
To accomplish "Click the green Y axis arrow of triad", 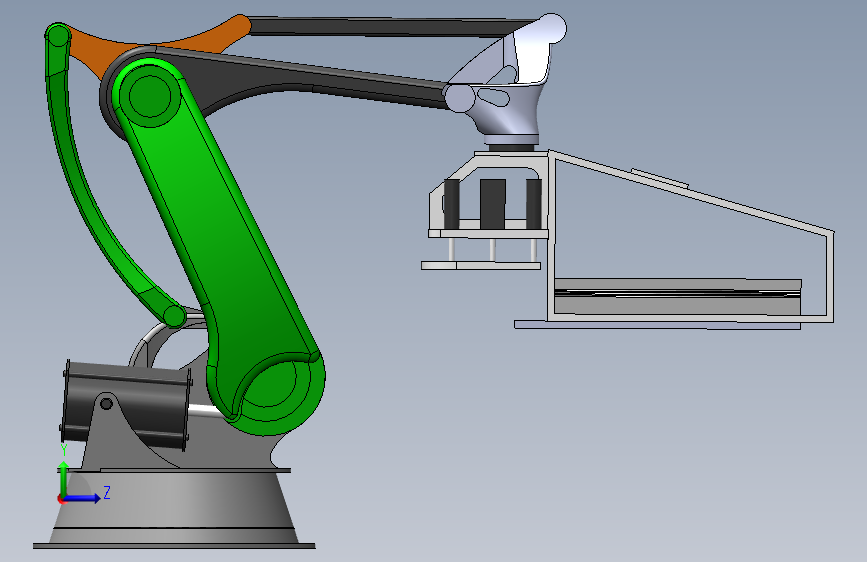I will pyautogui.click(x=64, y=478).
